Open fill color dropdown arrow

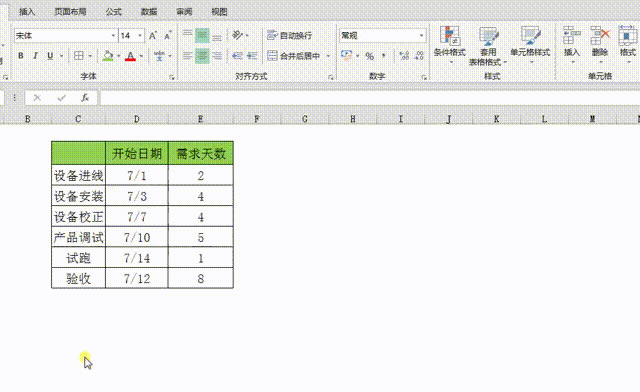118,56
